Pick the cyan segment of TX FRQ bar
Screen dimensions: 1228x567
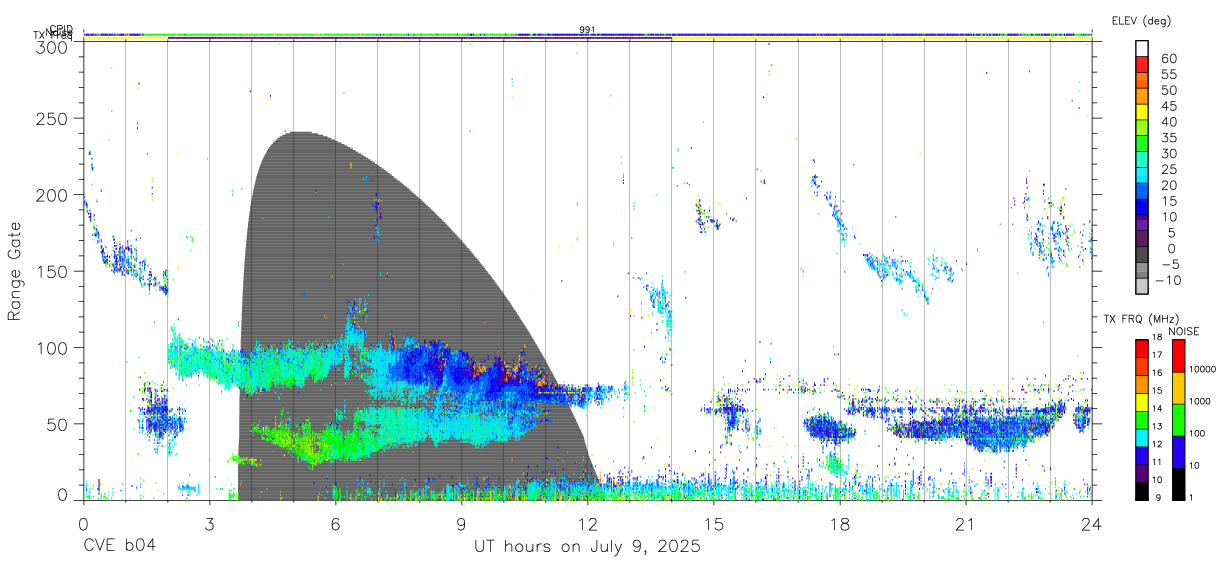point(1142,436)
